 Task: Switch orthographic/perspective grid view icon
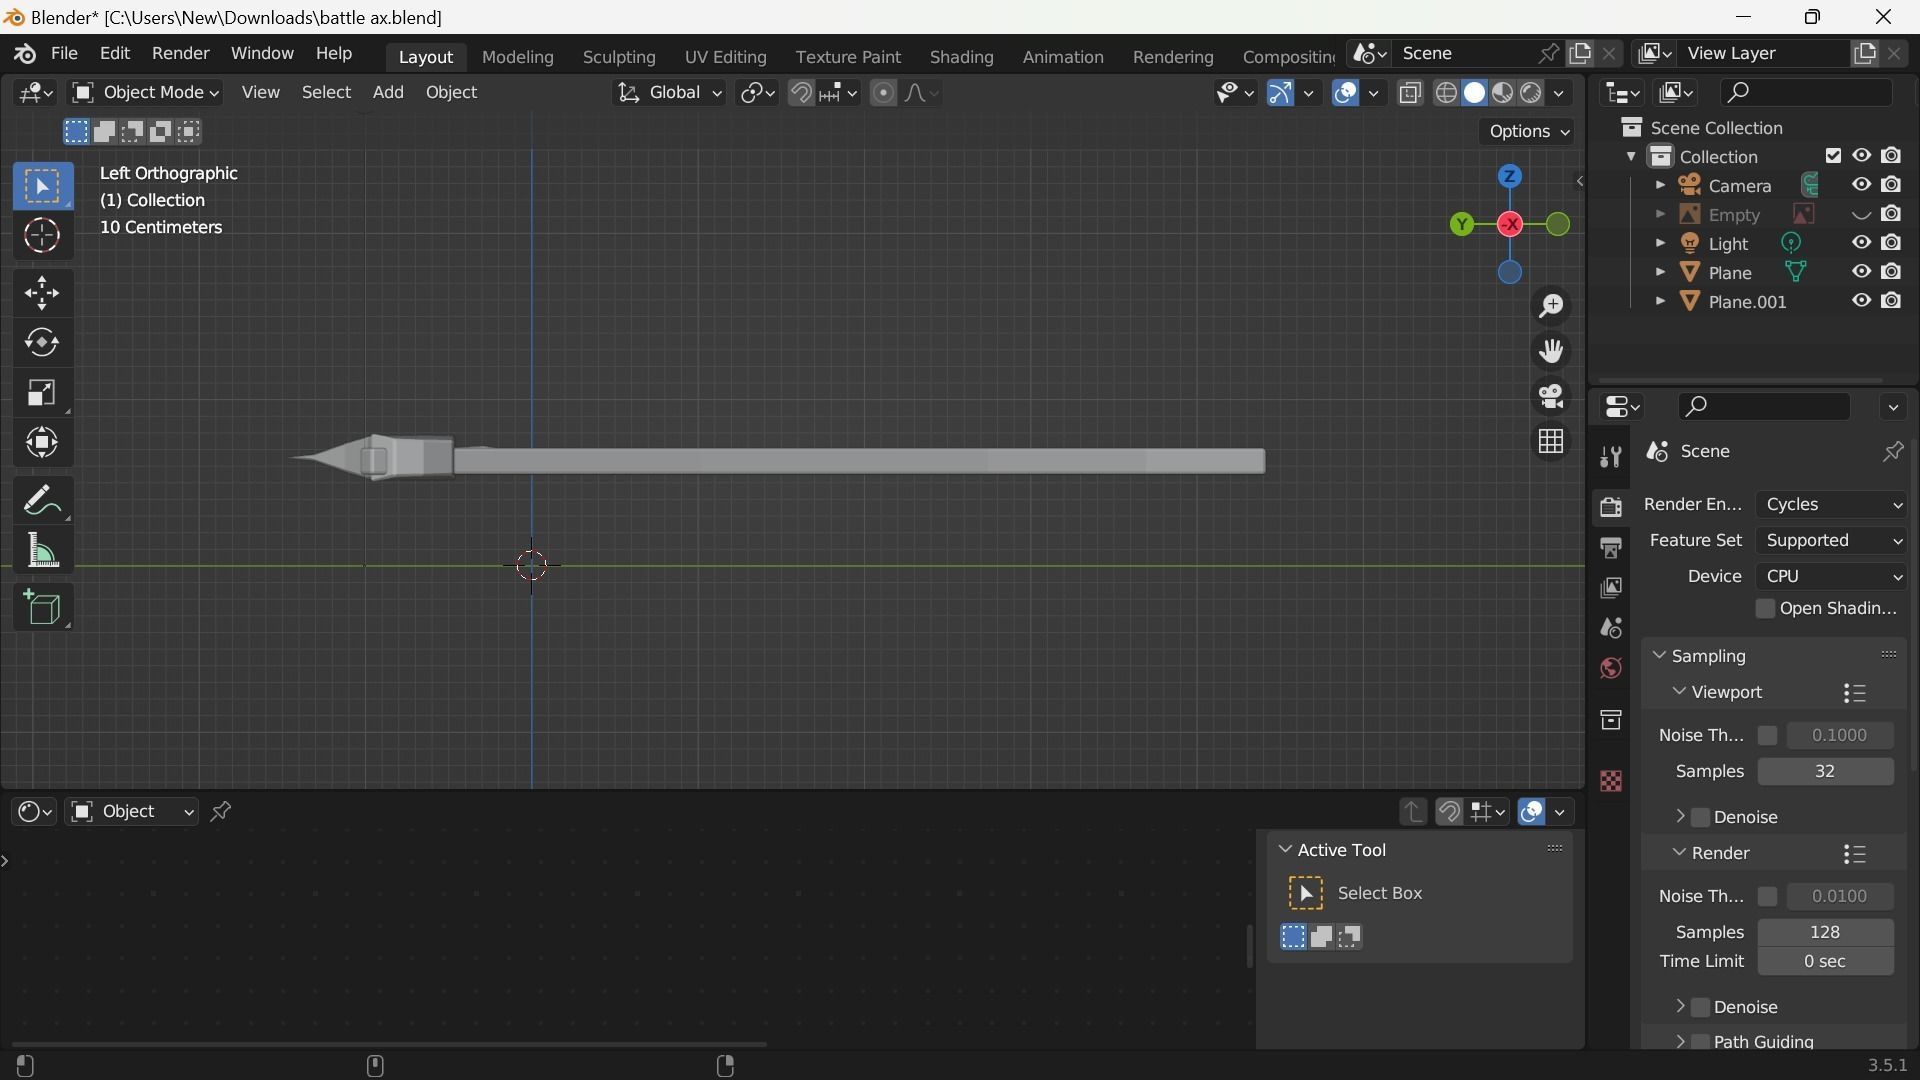pos(1551,442)
